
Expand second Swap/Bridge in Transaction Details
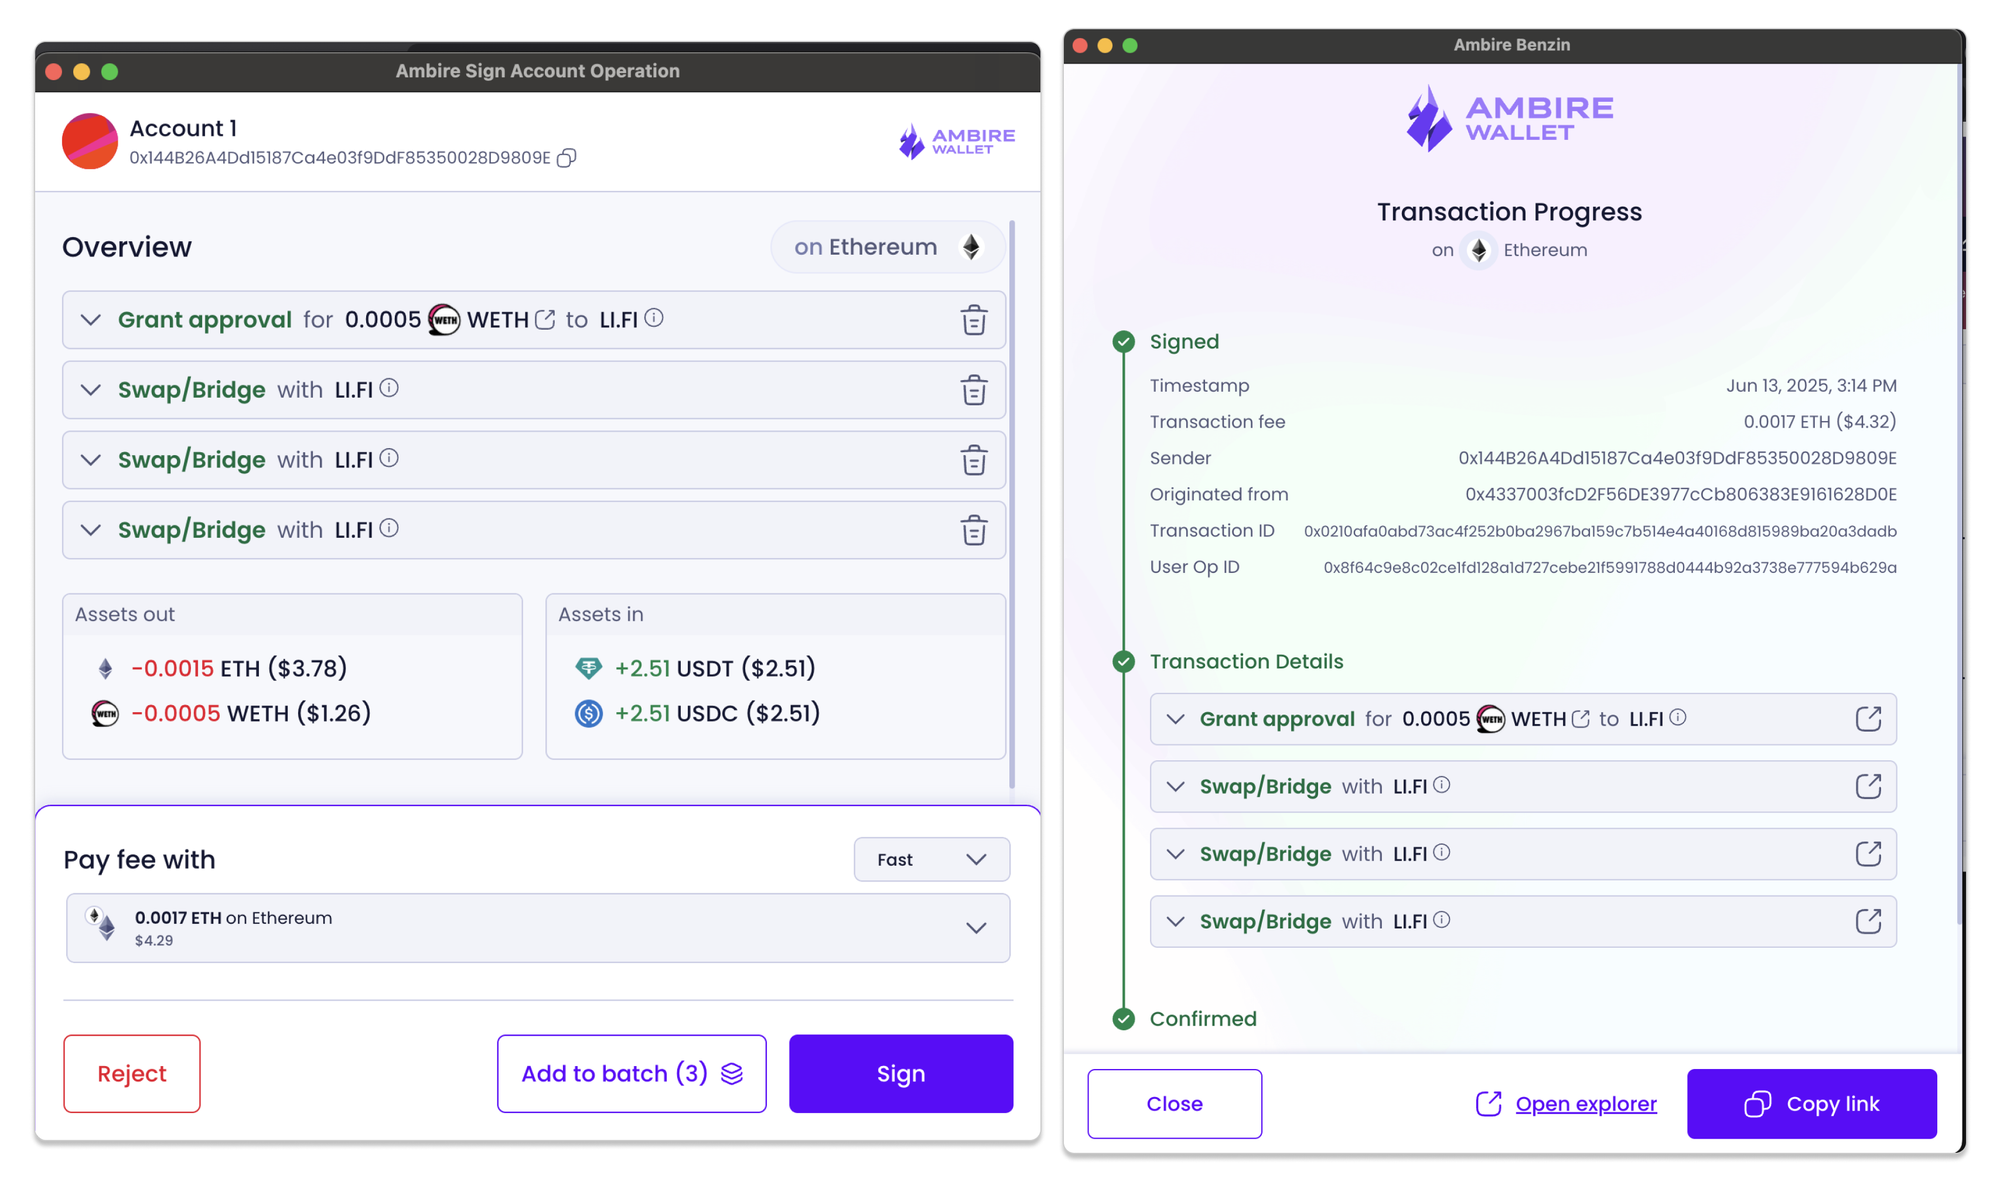click(x=1176, y=854)
